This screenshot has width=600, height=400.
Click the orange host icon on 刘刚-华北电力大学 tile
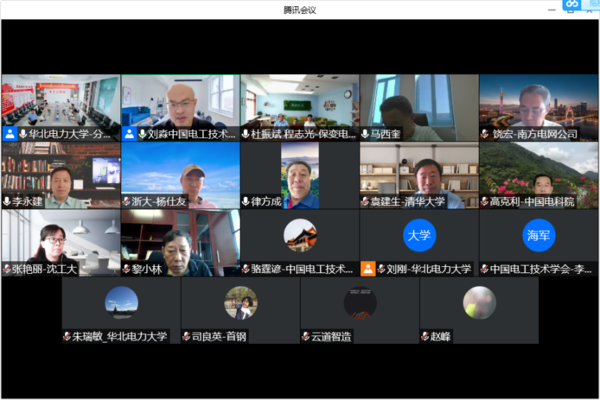[368, 269]
